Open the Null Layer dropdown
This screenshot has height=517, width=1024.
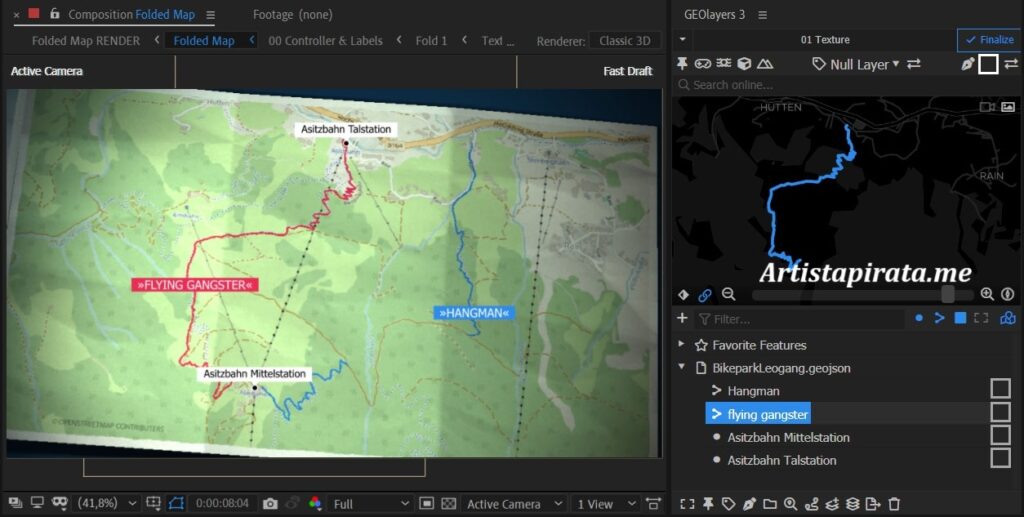click(864, 64)
